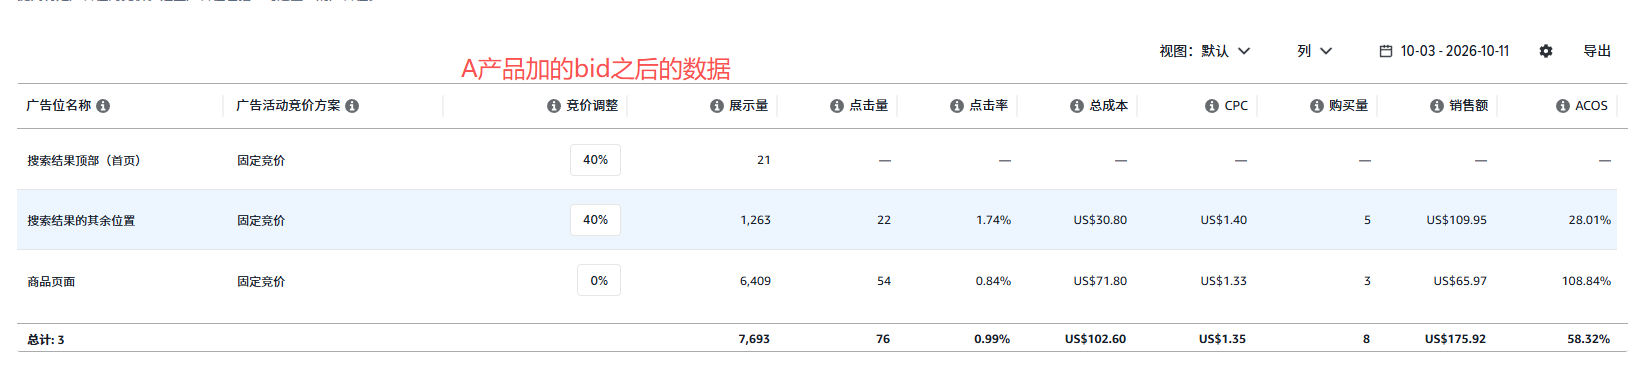The width and height of the screenshot is (1633, 381).
Task: Click click-through rate 0.84%
Action: click(x=994, y=281)
